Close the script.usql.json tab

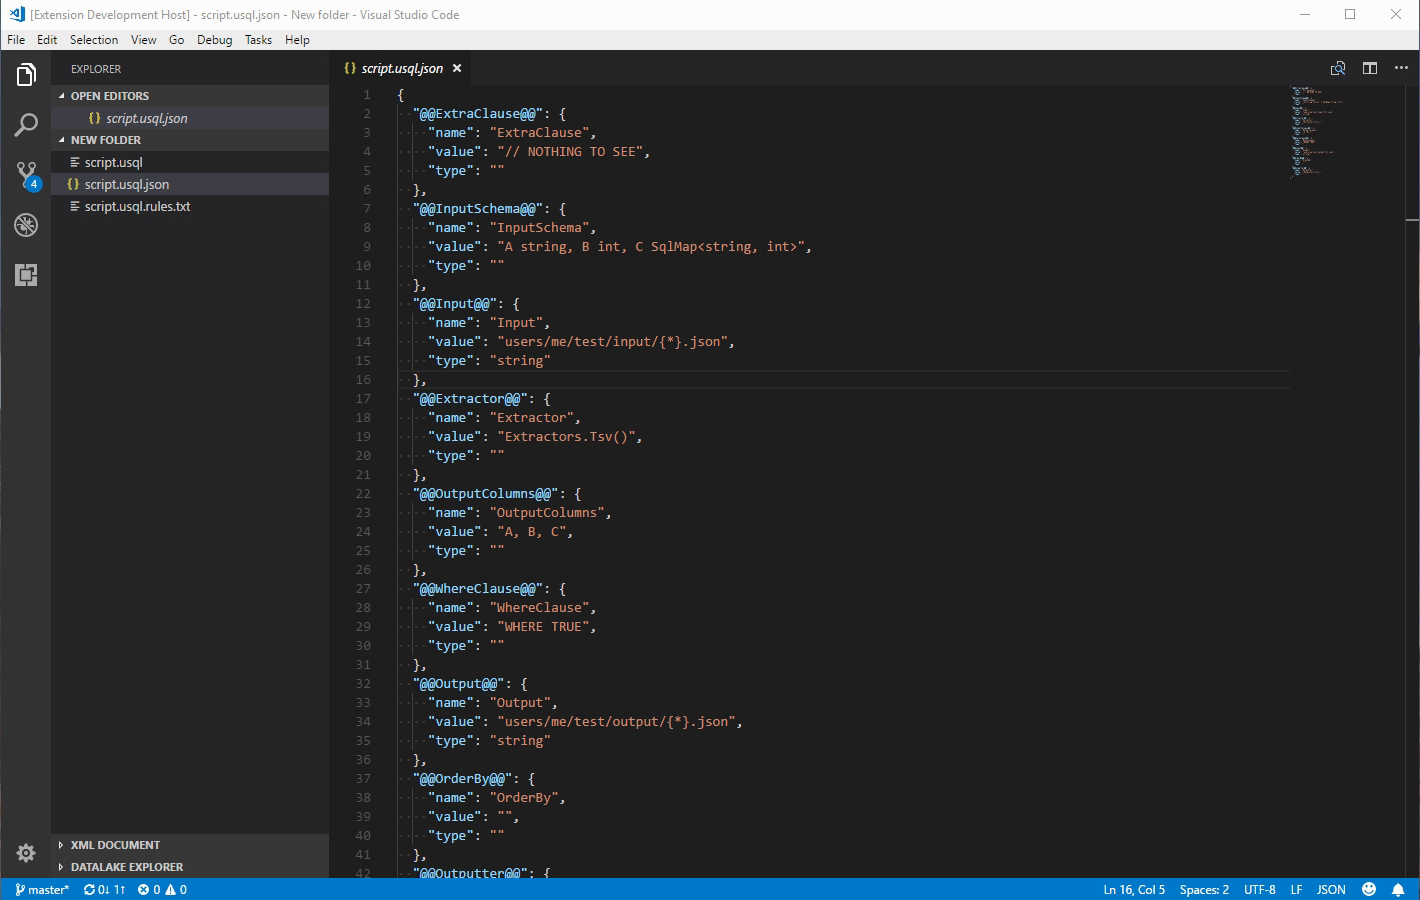[x=457, y=68]
